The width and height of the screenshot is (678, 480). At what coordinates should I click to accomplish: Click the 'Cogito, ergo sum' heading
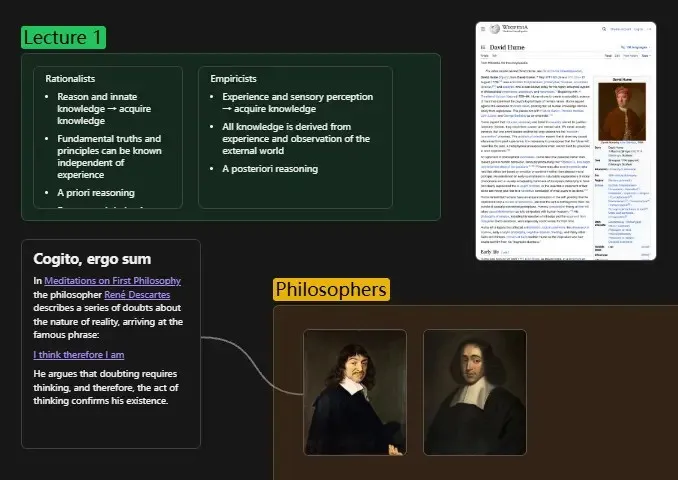(92, 259)
